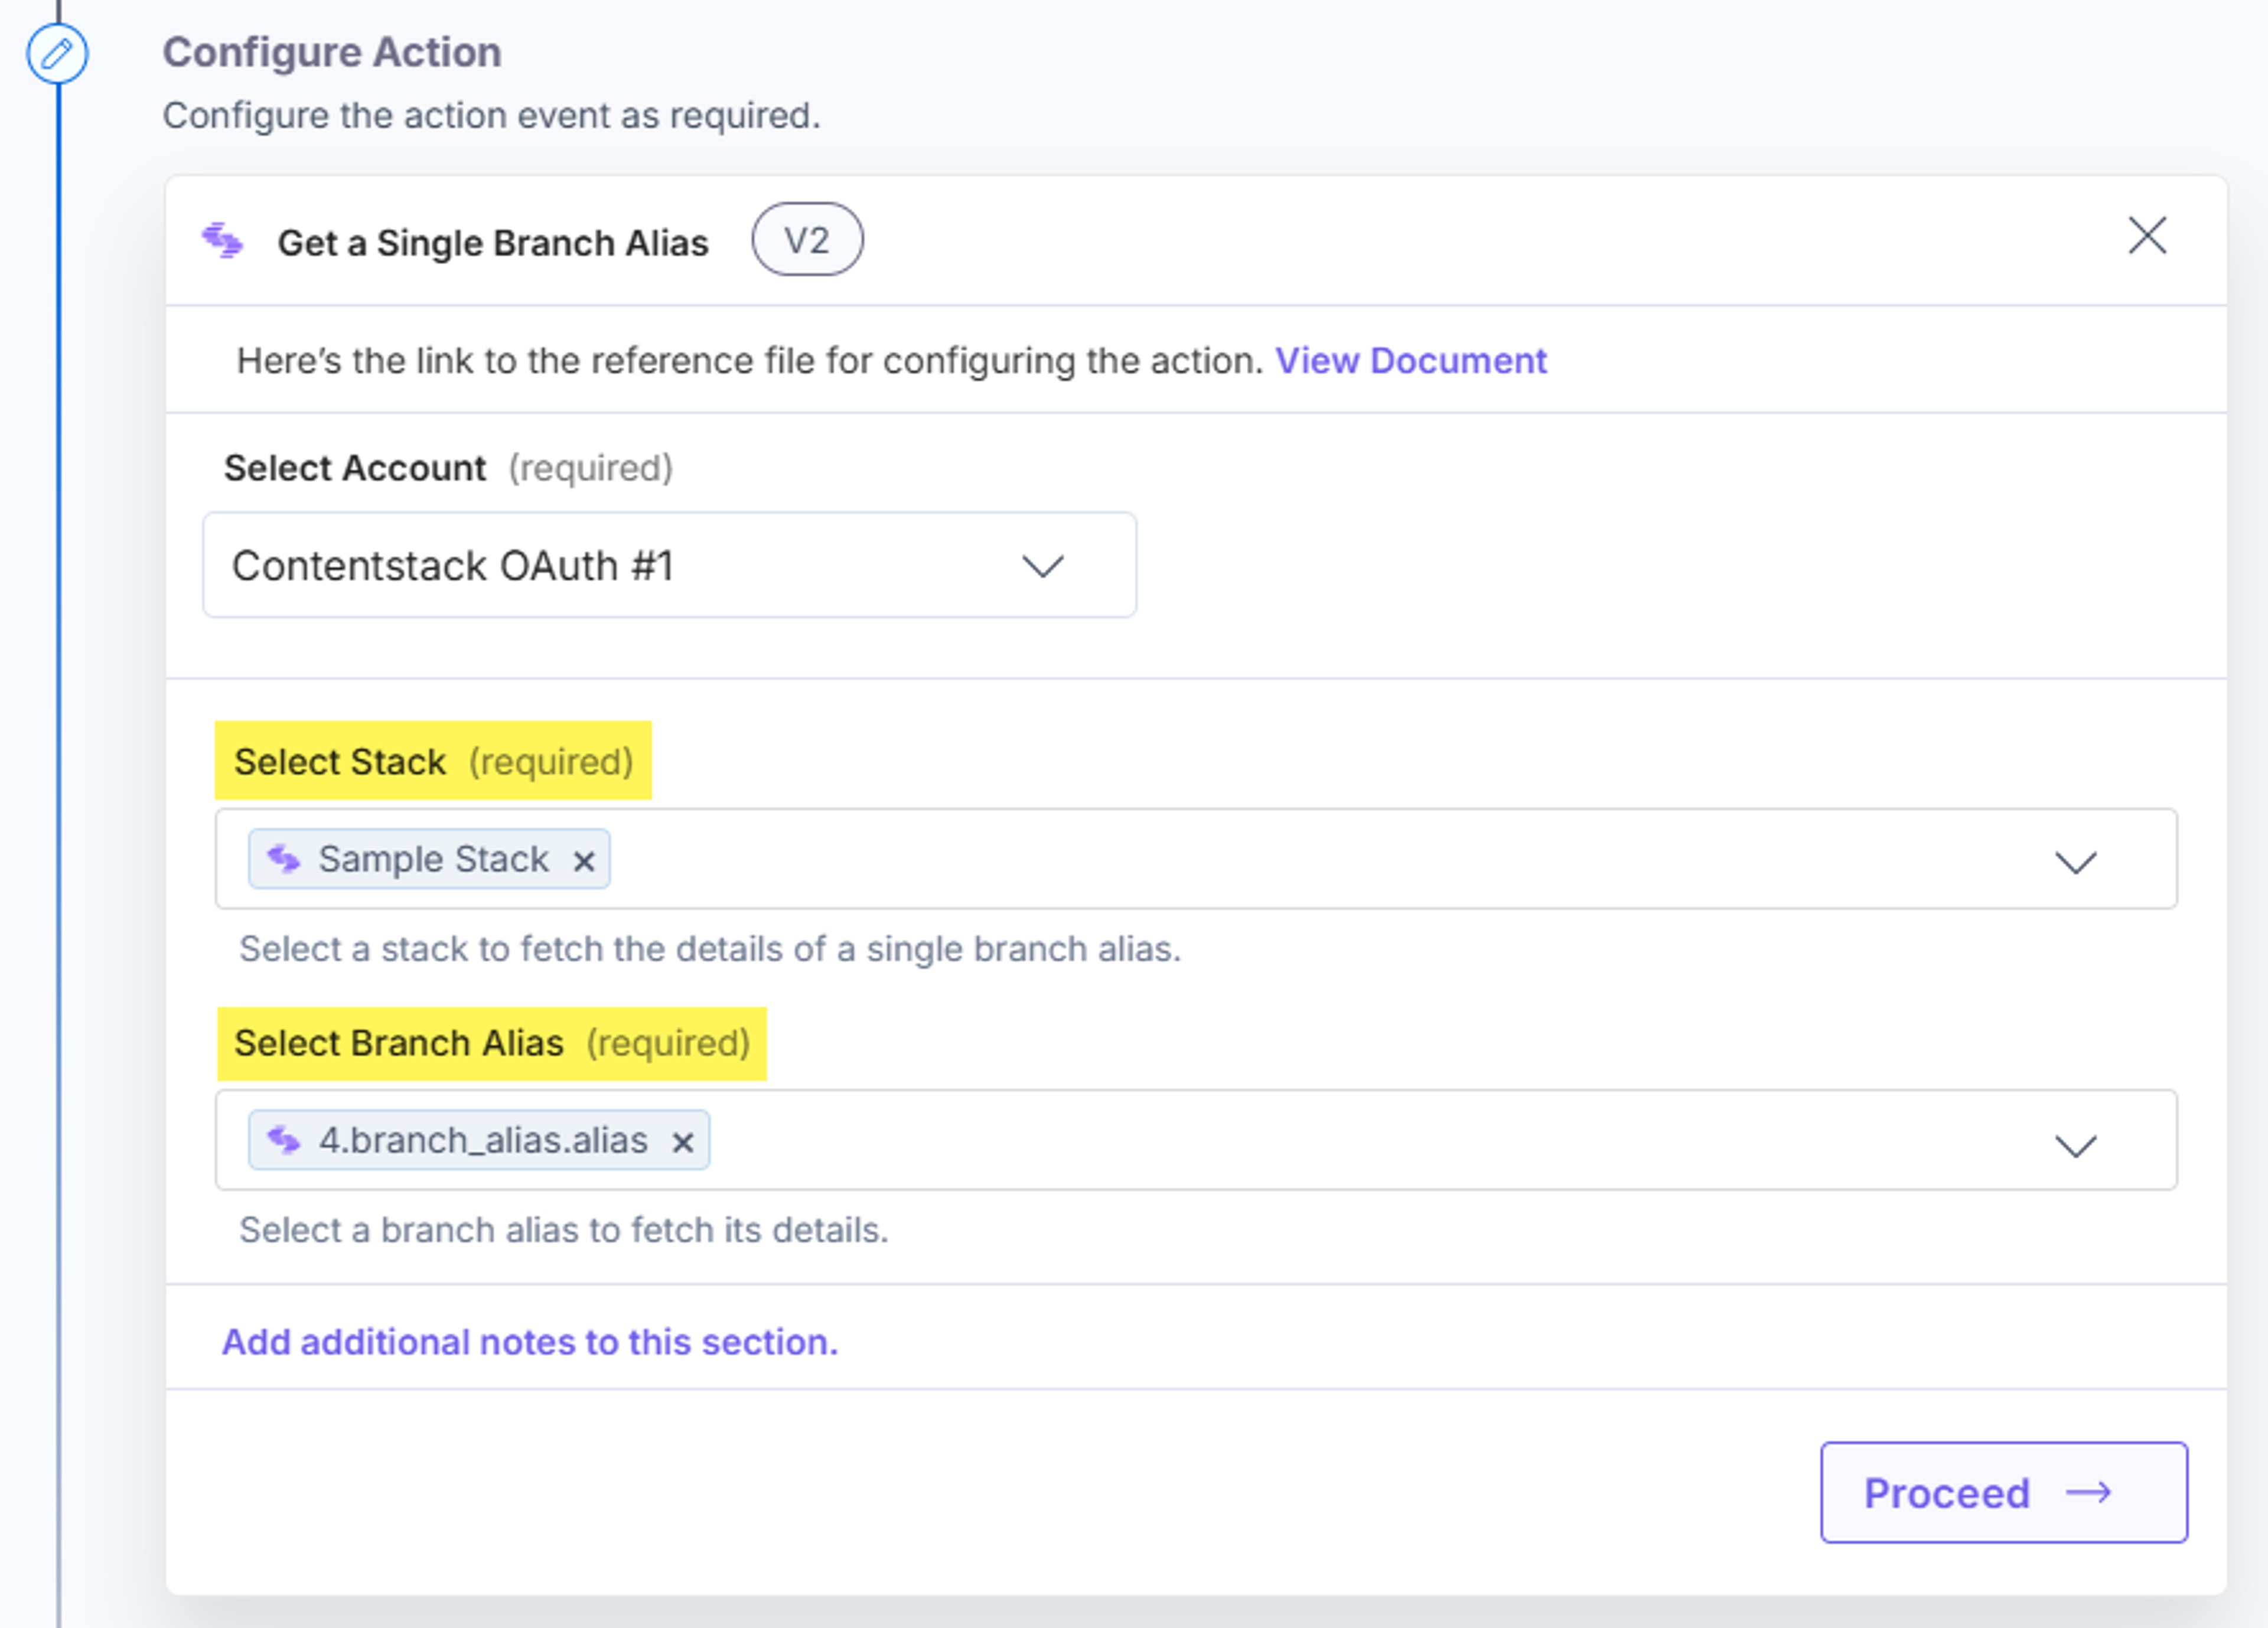The image size is (2268, 1628).
Task: Click the Select Stack label
Action: (340, 762)
